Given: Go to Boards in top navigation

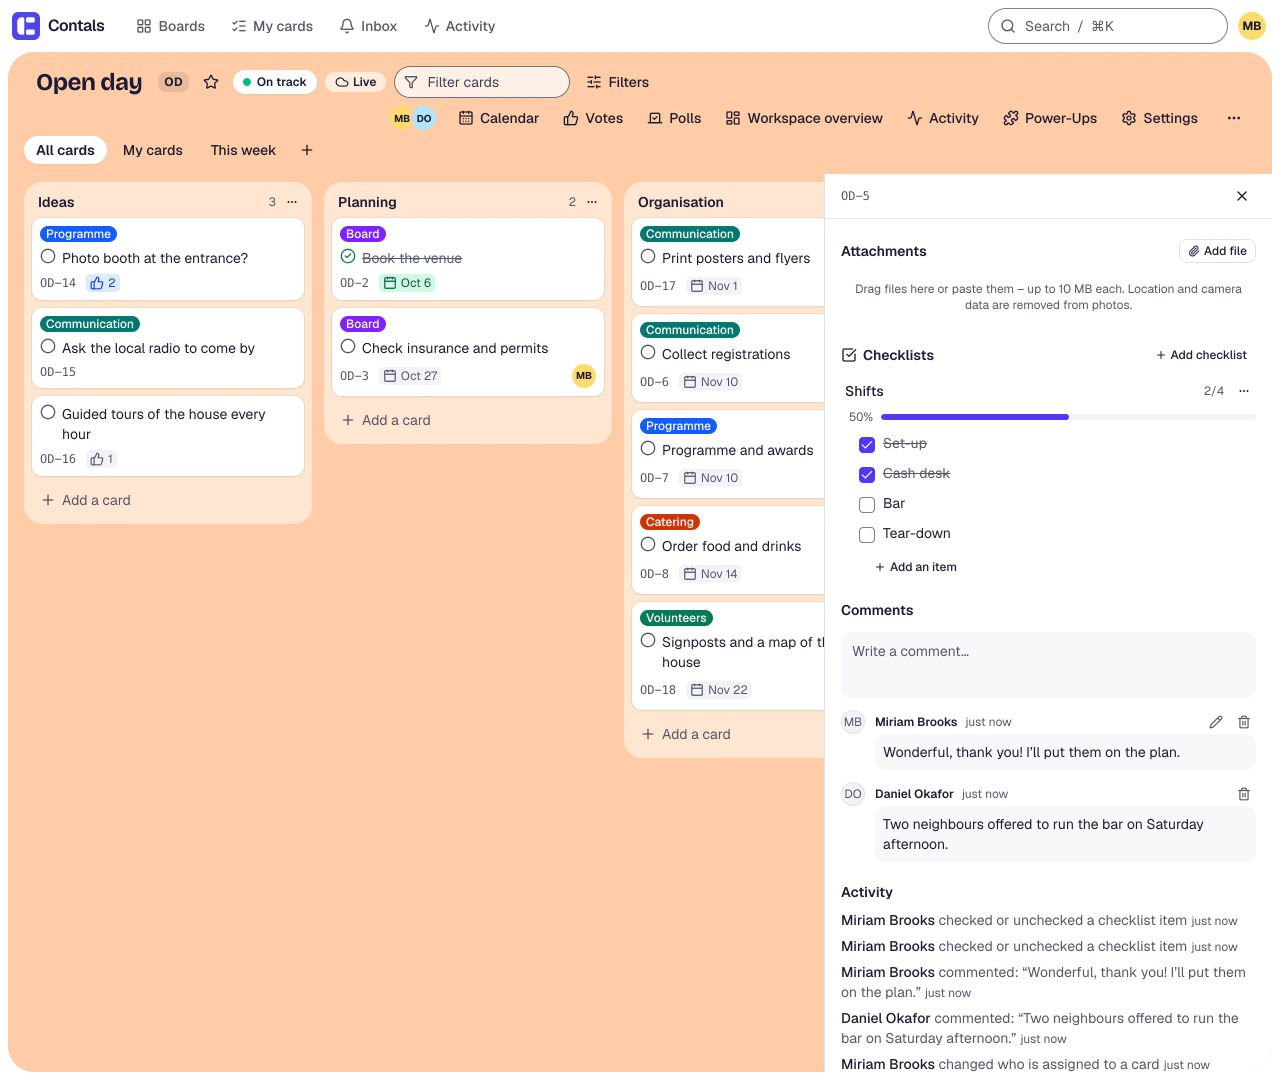Looking at the screenshot, I should coord(171,26).
